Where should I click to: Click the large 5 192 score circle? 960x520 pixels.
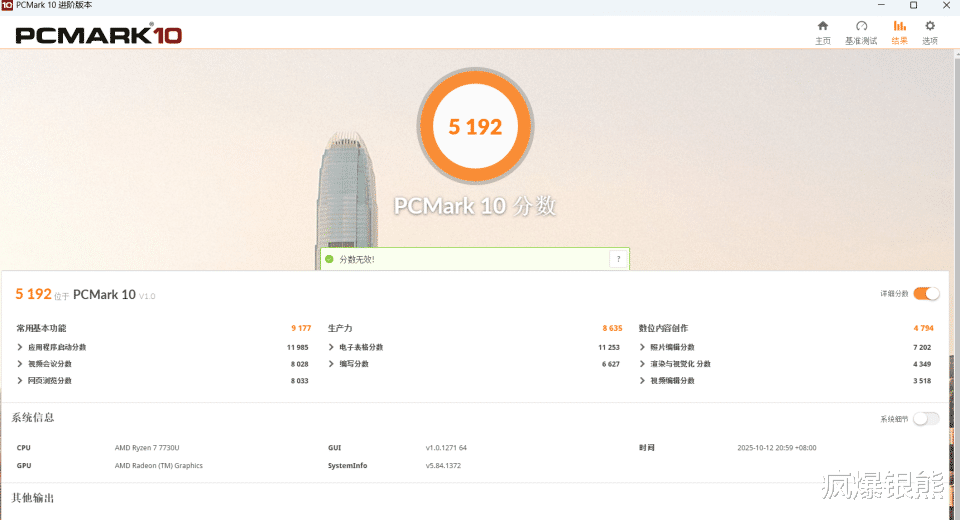click(475, 126)
